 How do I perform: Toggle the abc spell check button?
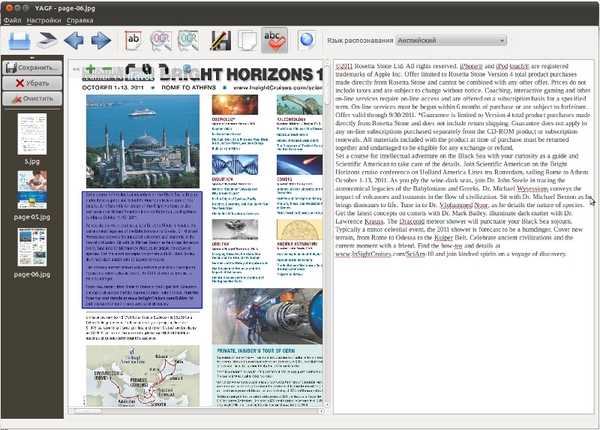[x=275, y=41]
